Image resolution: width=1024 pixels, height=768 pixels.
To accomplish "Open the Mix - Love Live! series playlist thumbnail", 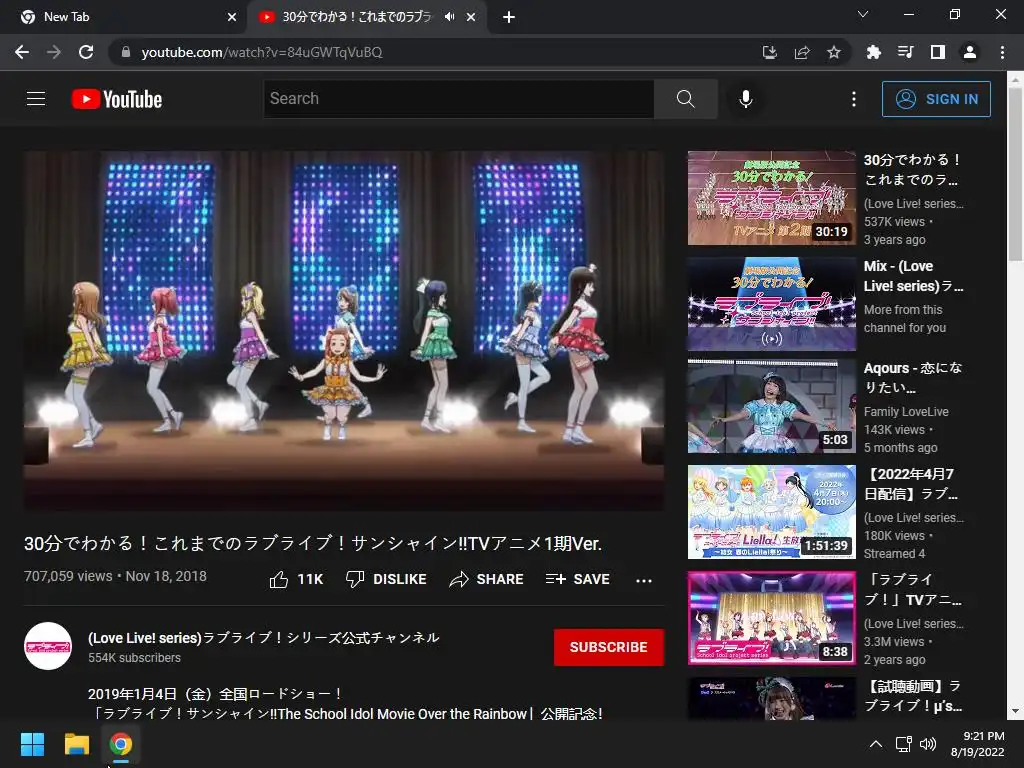I will (771, 304).
